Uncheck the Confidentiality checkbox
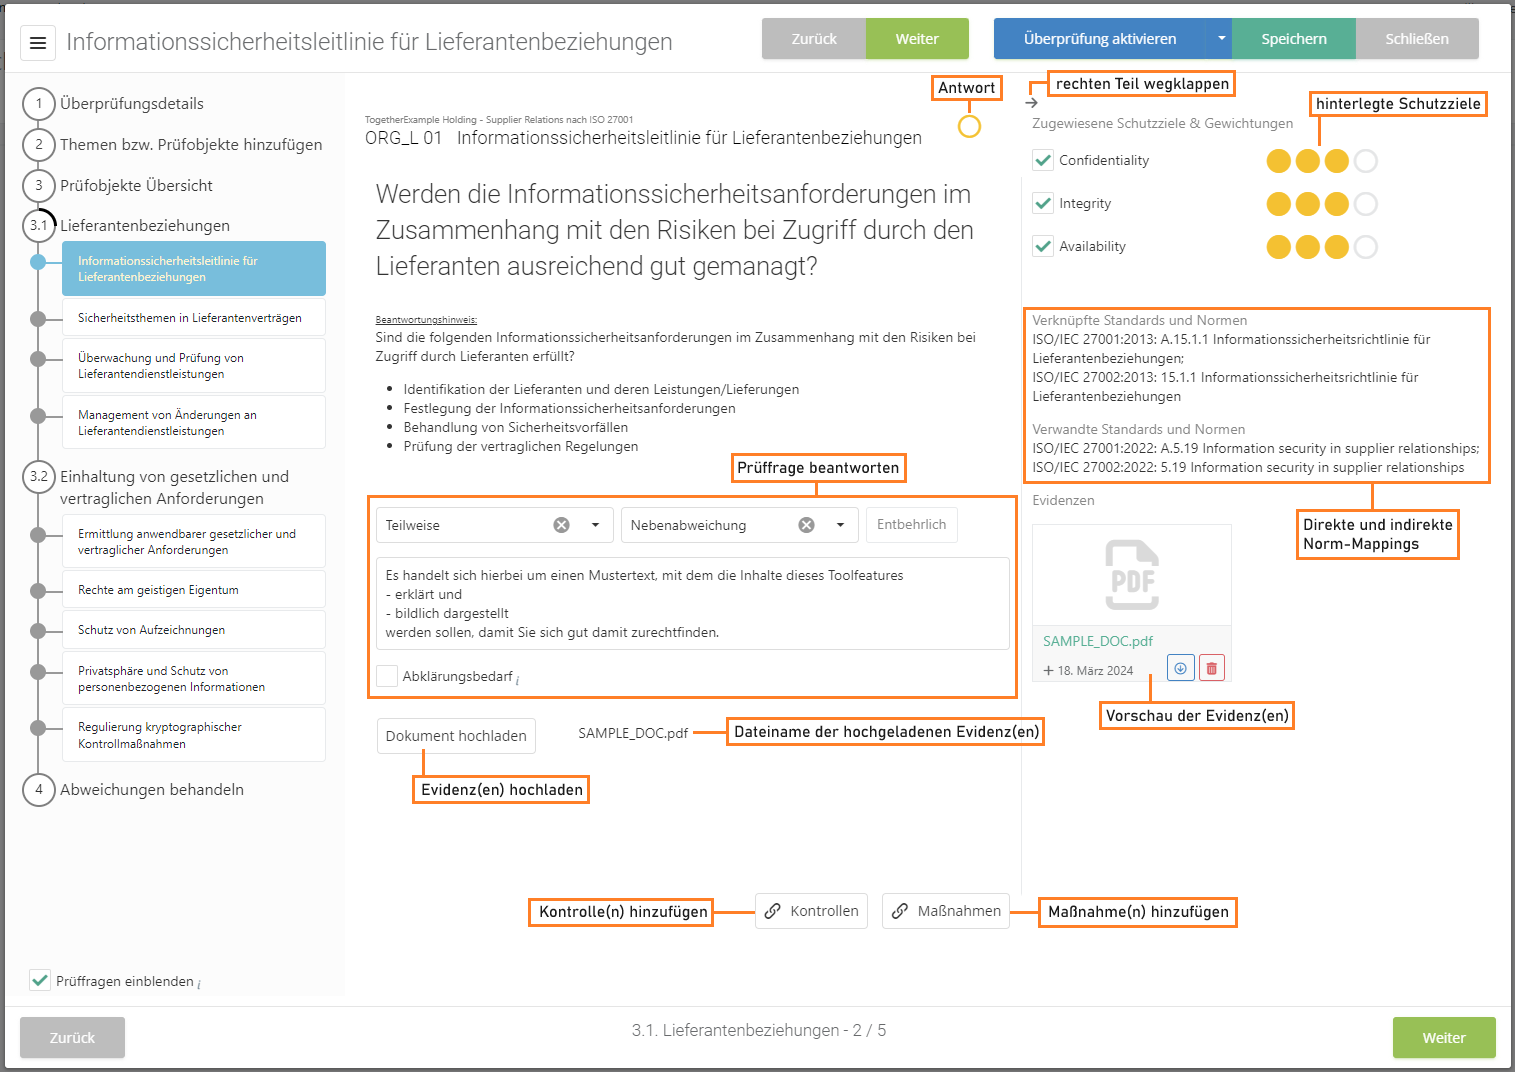This screenshot has height=1072, width=1515. point(1043,160)
